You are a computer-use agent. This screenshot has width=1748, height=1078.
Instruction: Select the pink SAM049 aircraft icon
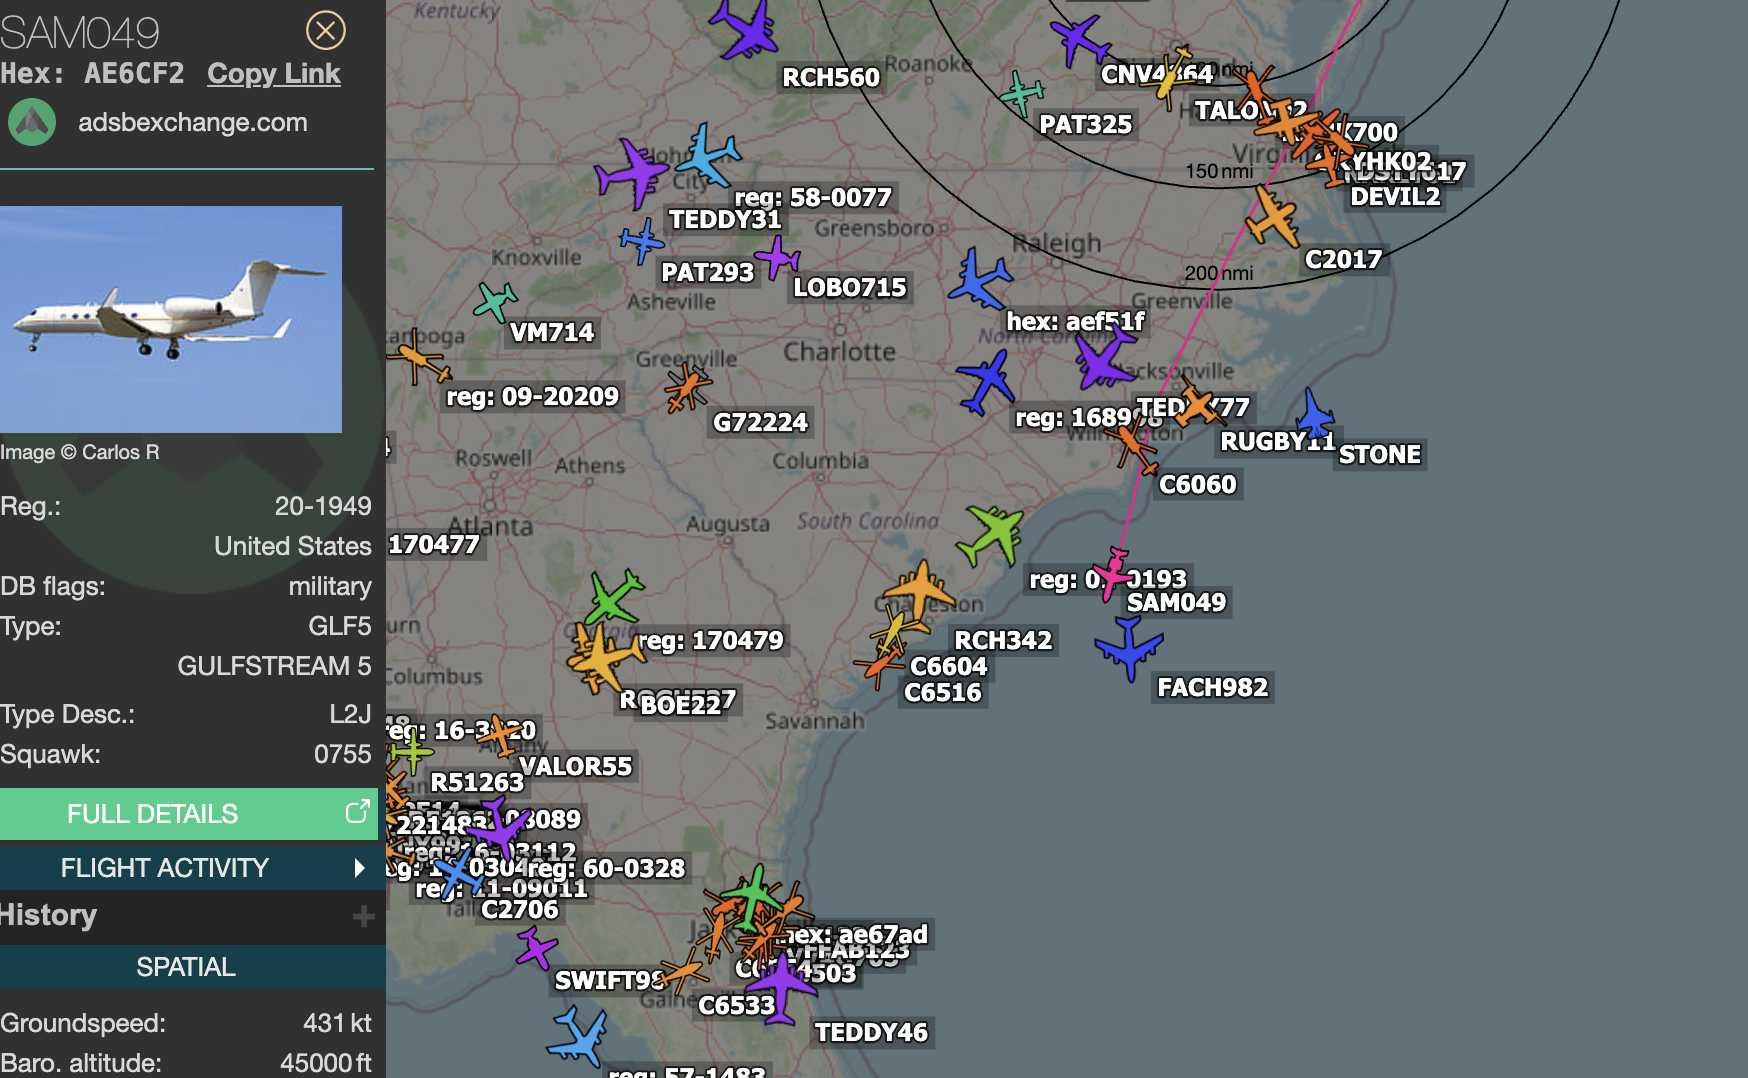tap(1113, 573)
